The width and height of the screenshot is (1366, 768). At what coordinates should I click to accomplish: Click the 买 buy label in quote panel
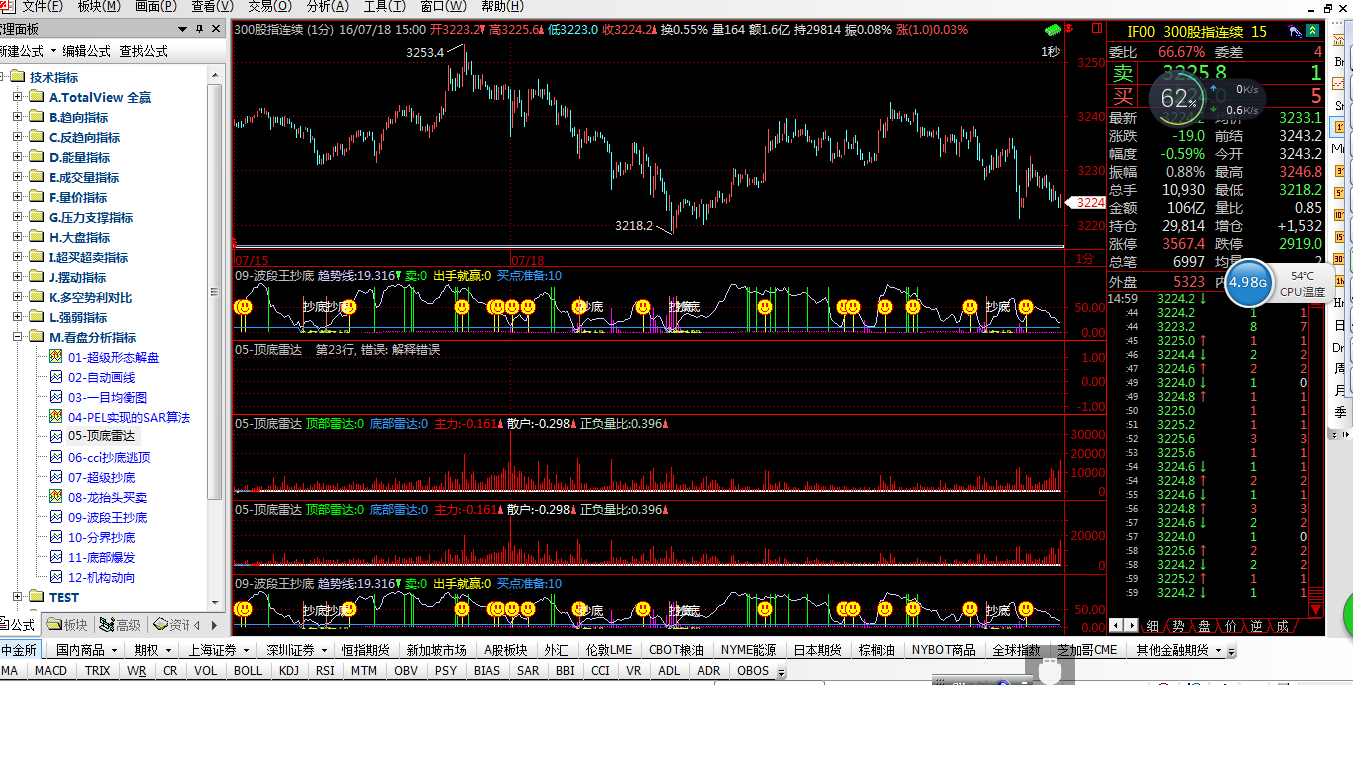pyautogui.click(x=1123, y=96)
